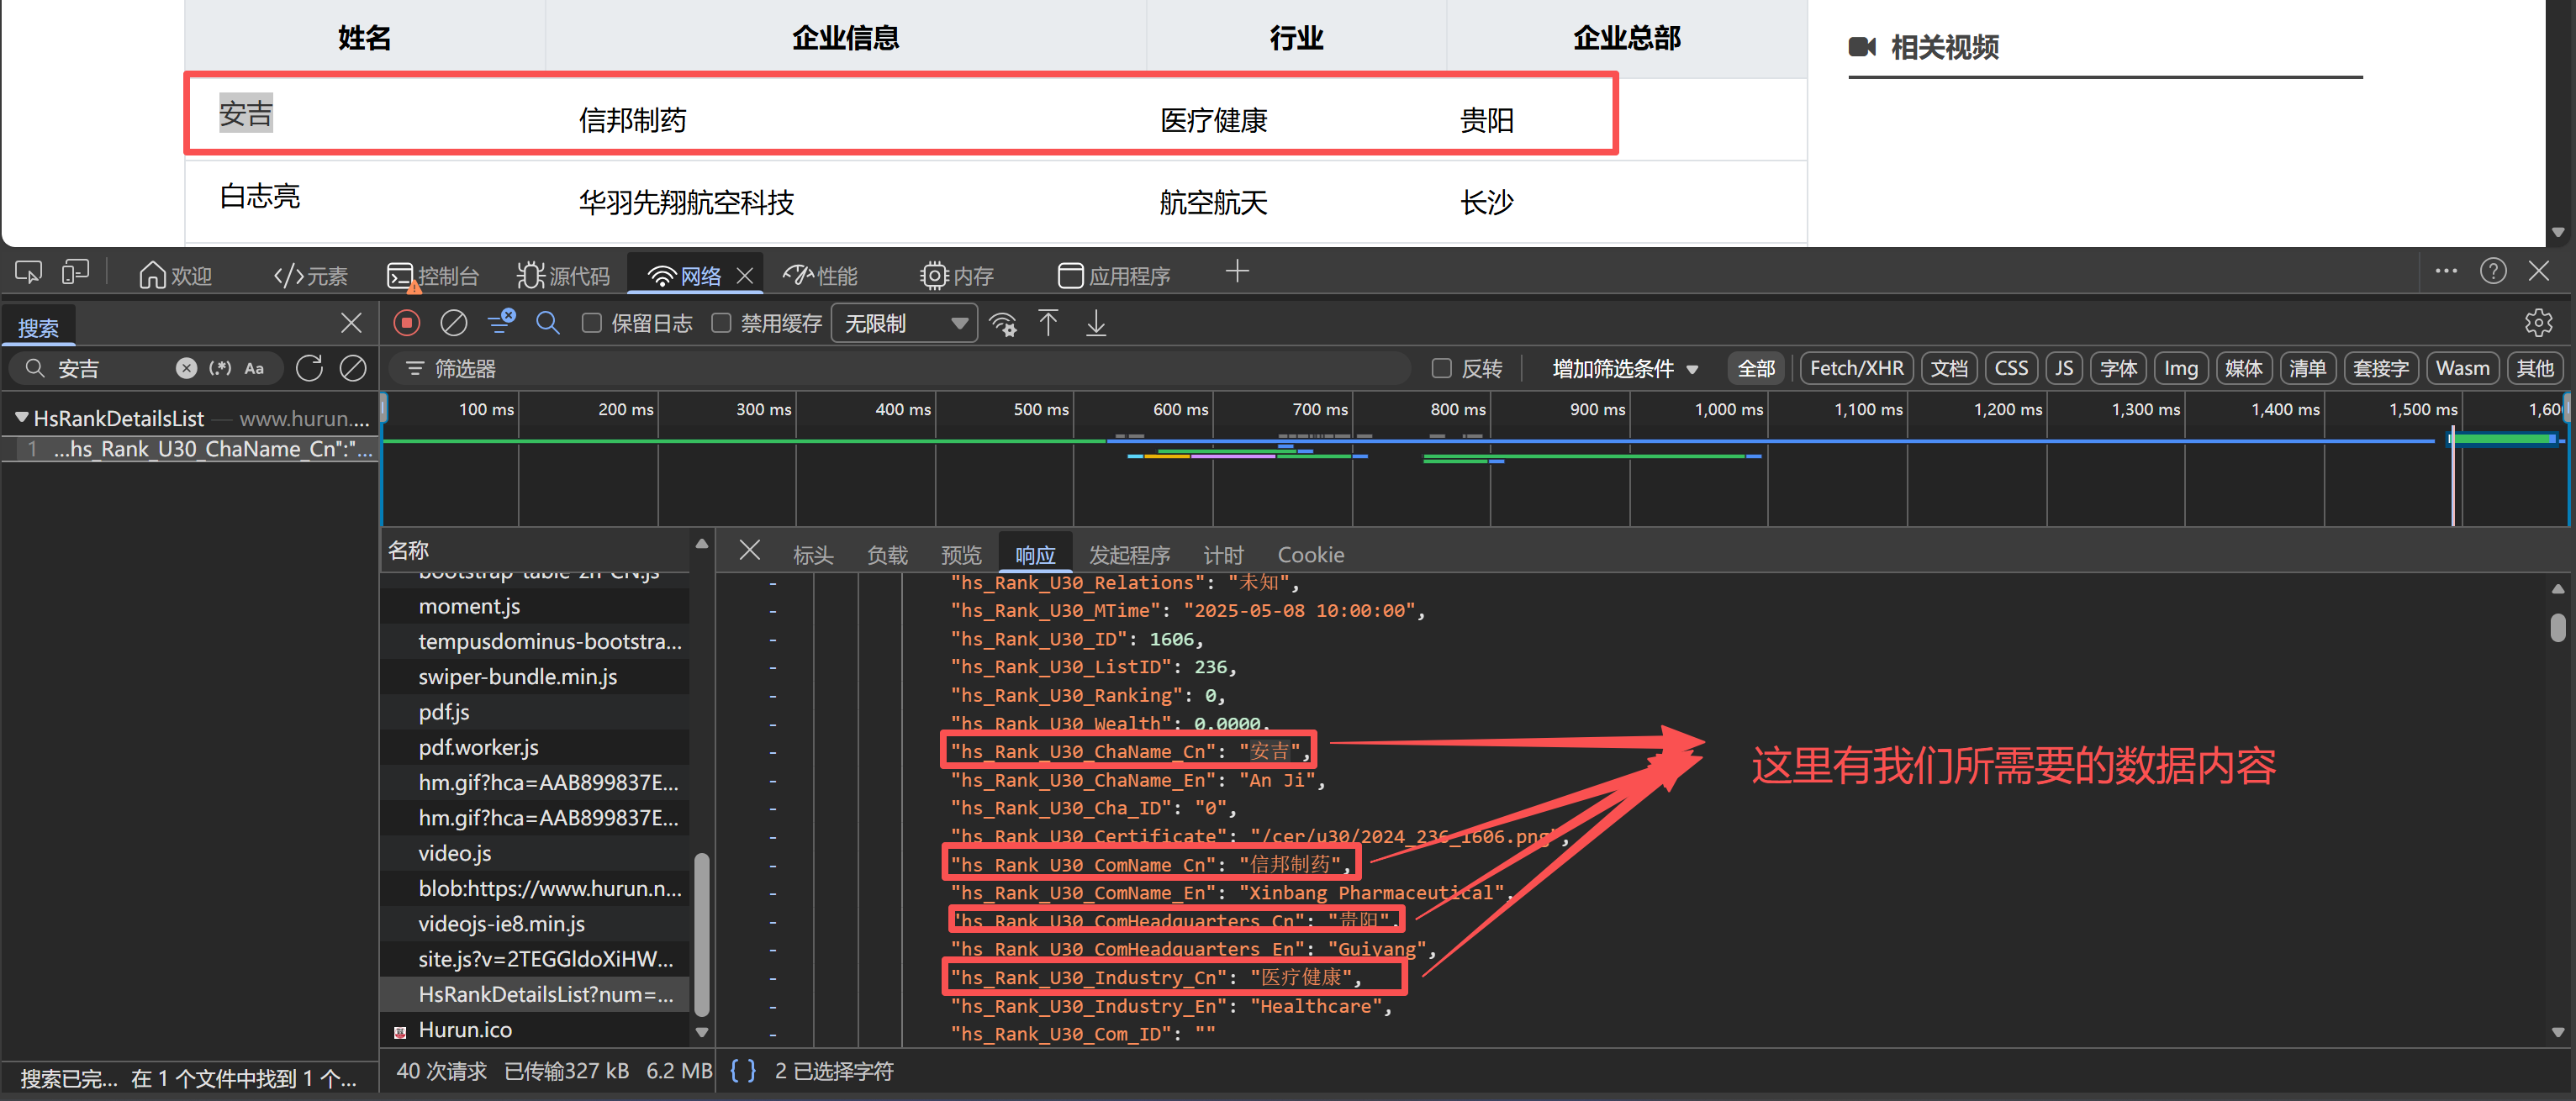Toggle the device emulation icon
The image size is (2576, 1101).
tap(75, 273)
